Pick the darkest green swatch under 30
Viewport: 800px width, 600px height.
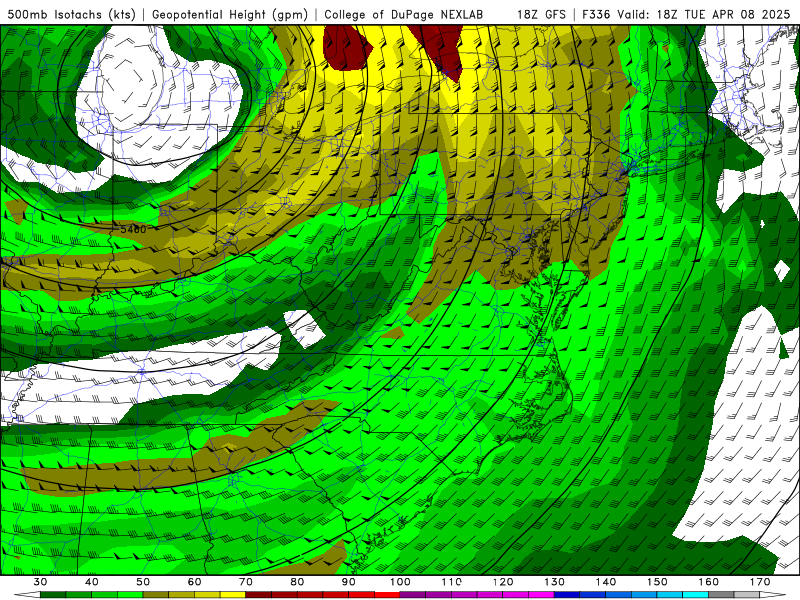[x=53, y=595]
